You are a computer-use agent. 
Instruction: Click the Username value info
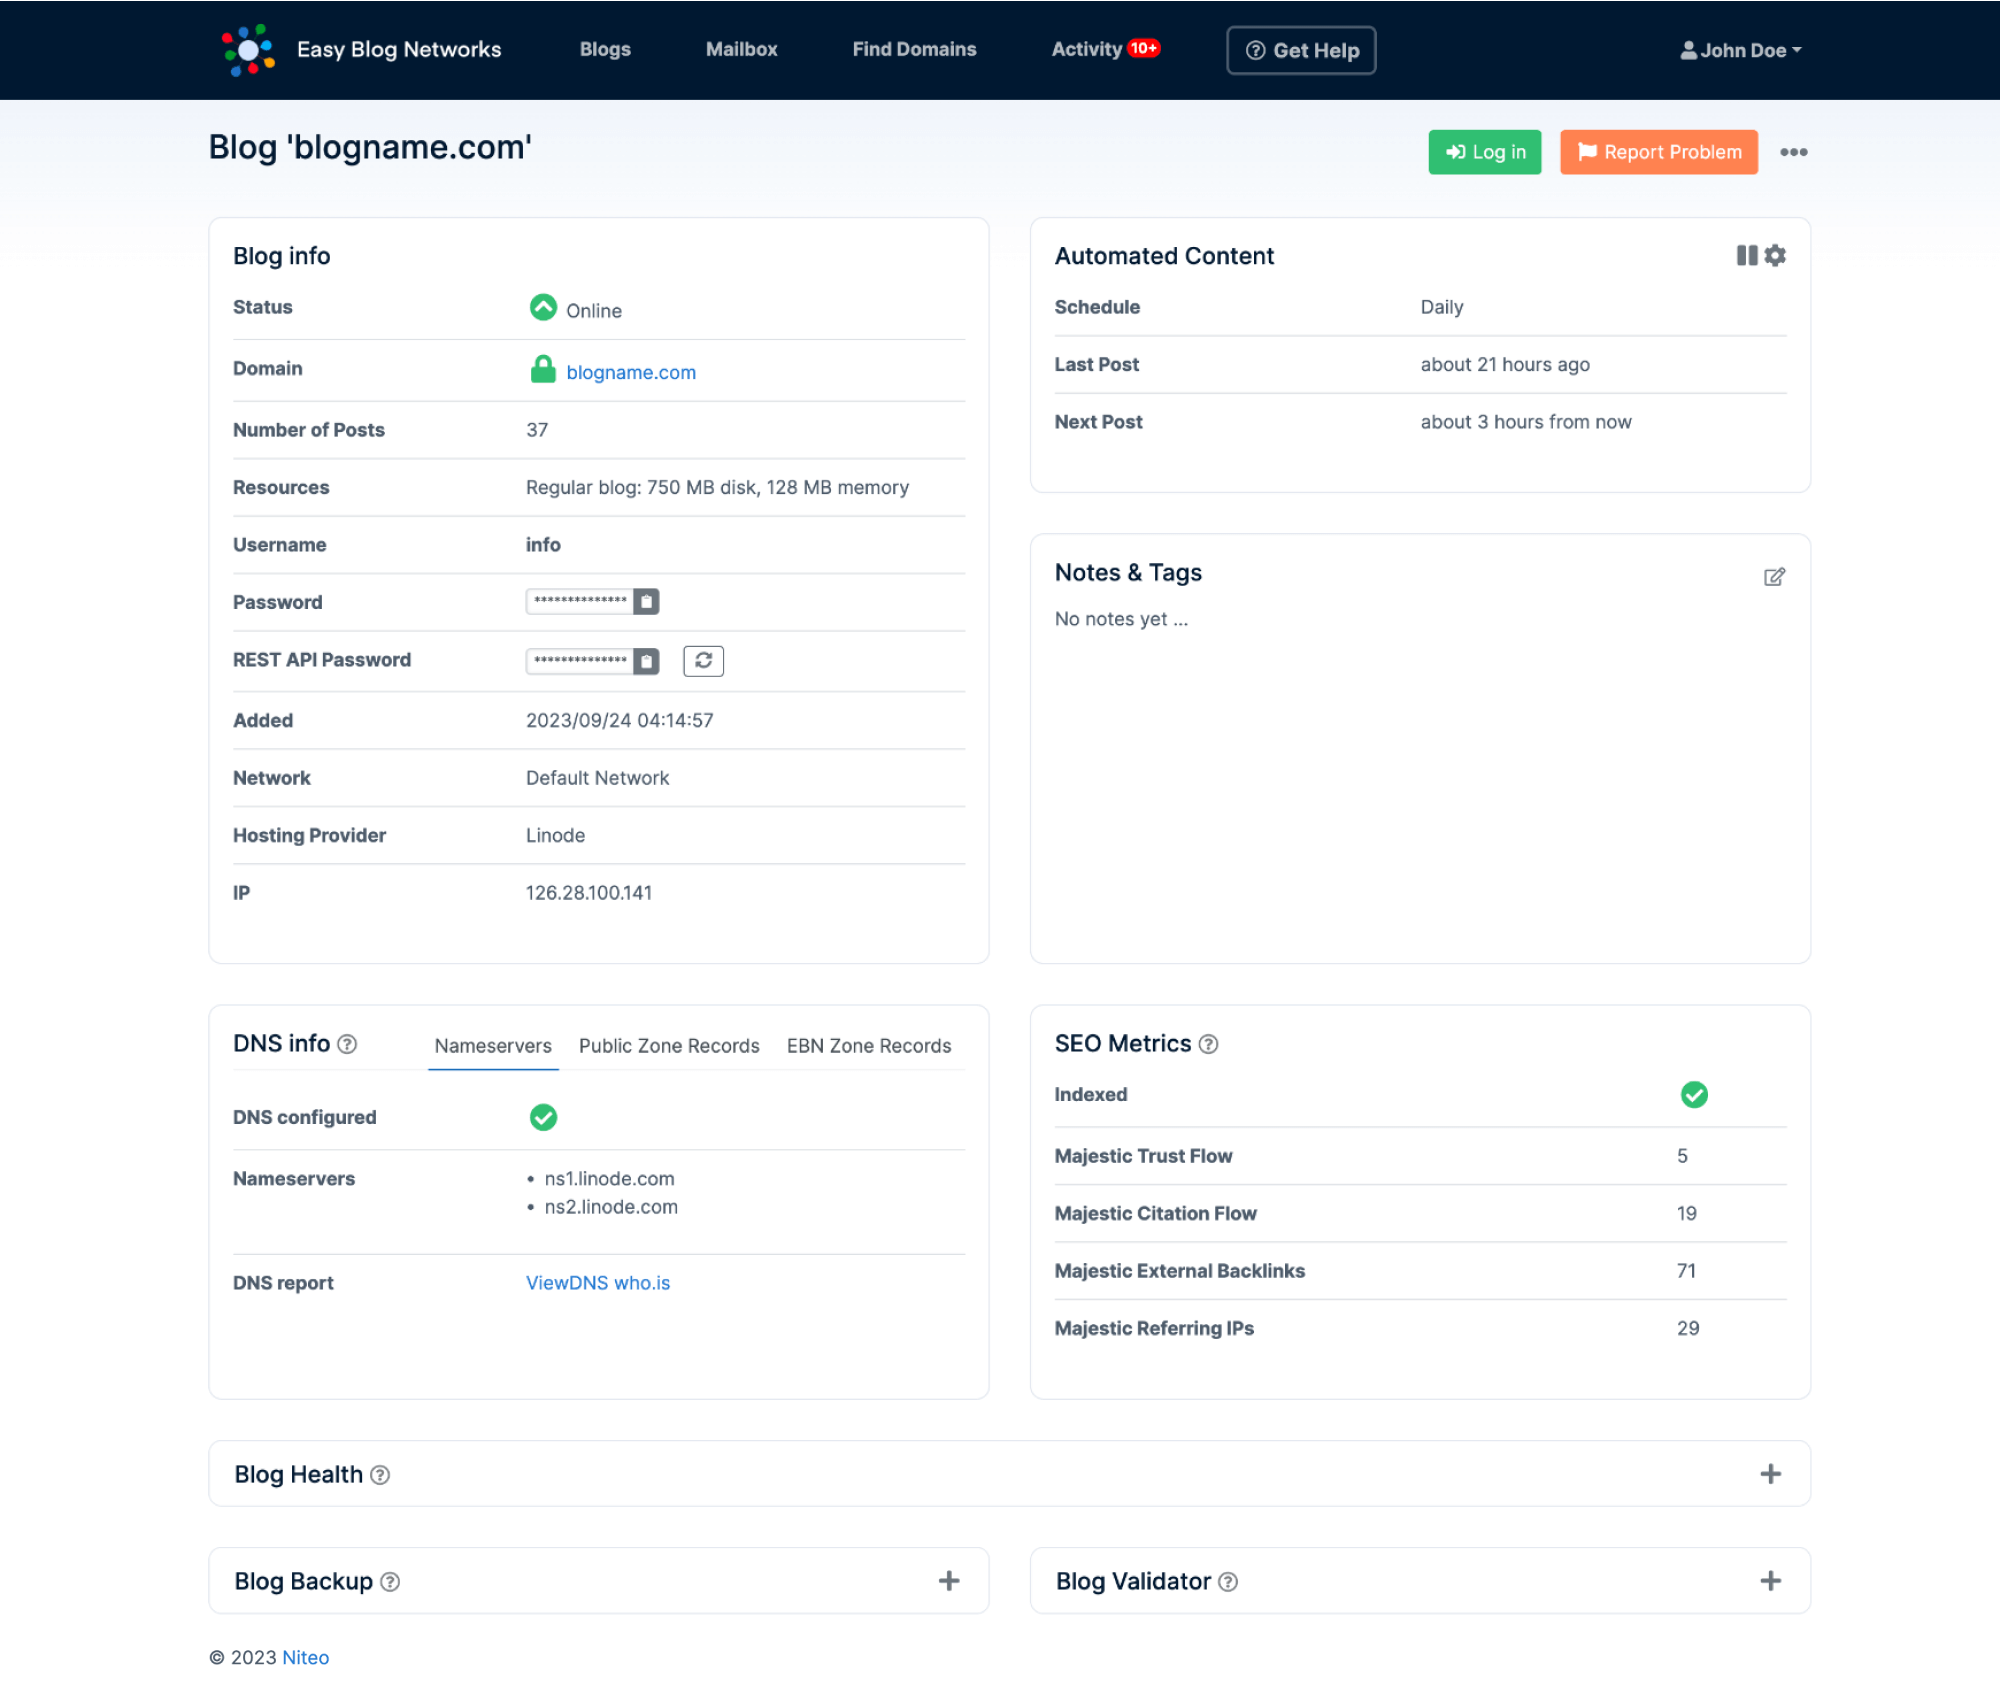click(x=543, y=545)
